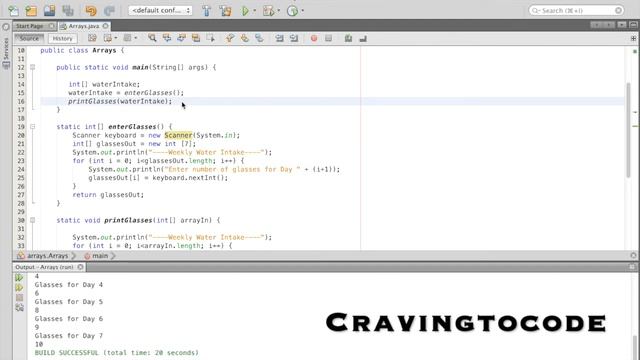Click the greyed-out Redo arrow icon
Viewport: 640px width, 360px height.
click(x=109, y=11)
